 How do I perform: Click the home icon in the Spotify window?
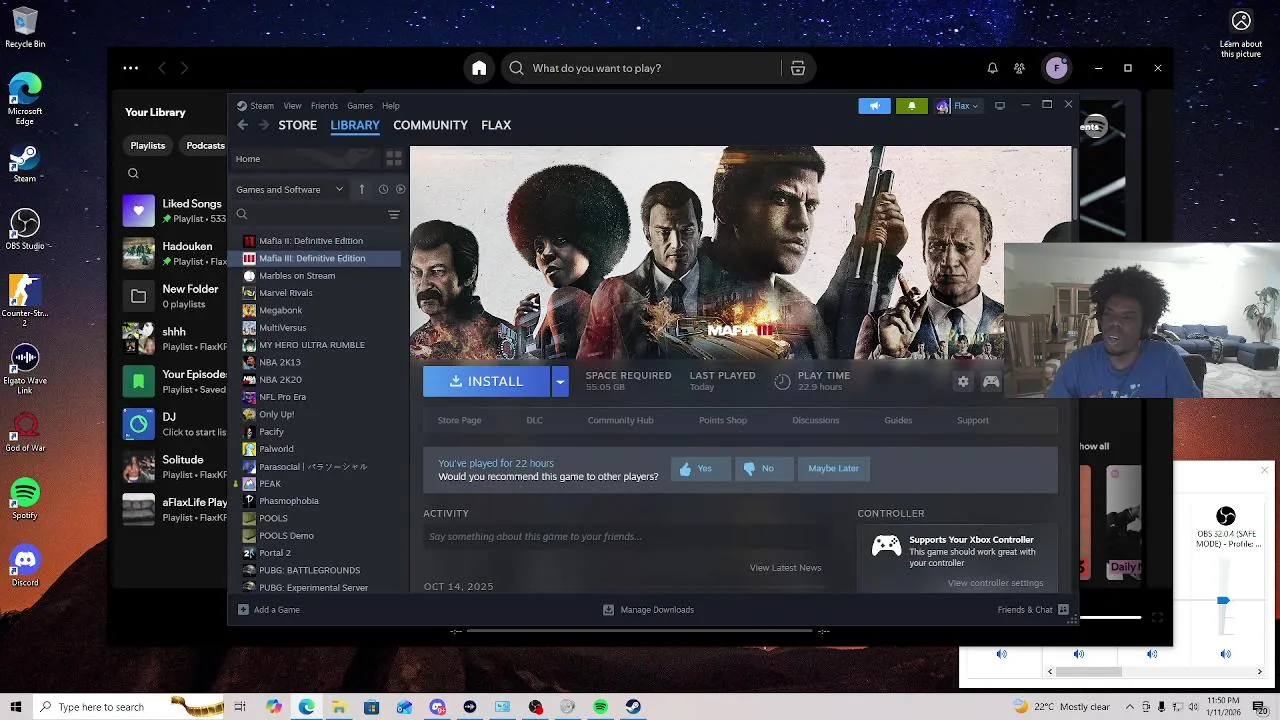479,68
